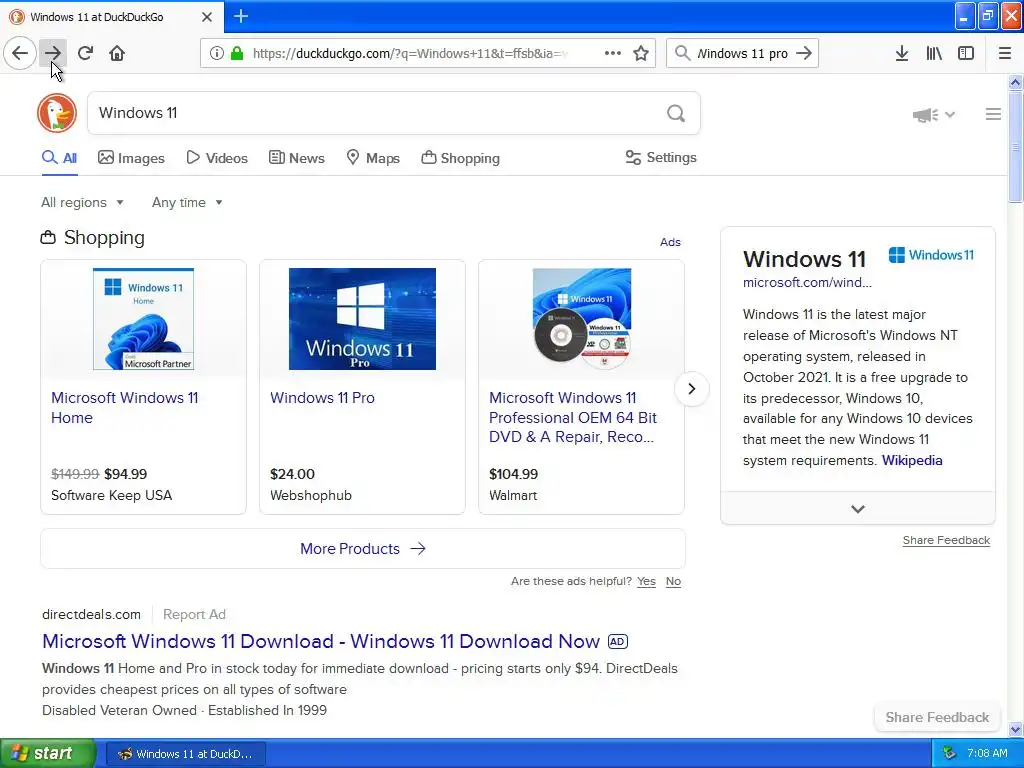Click the Windows 11 at DuckD... taskbar button
1024x768 pixels.
[x=185, y=754]
